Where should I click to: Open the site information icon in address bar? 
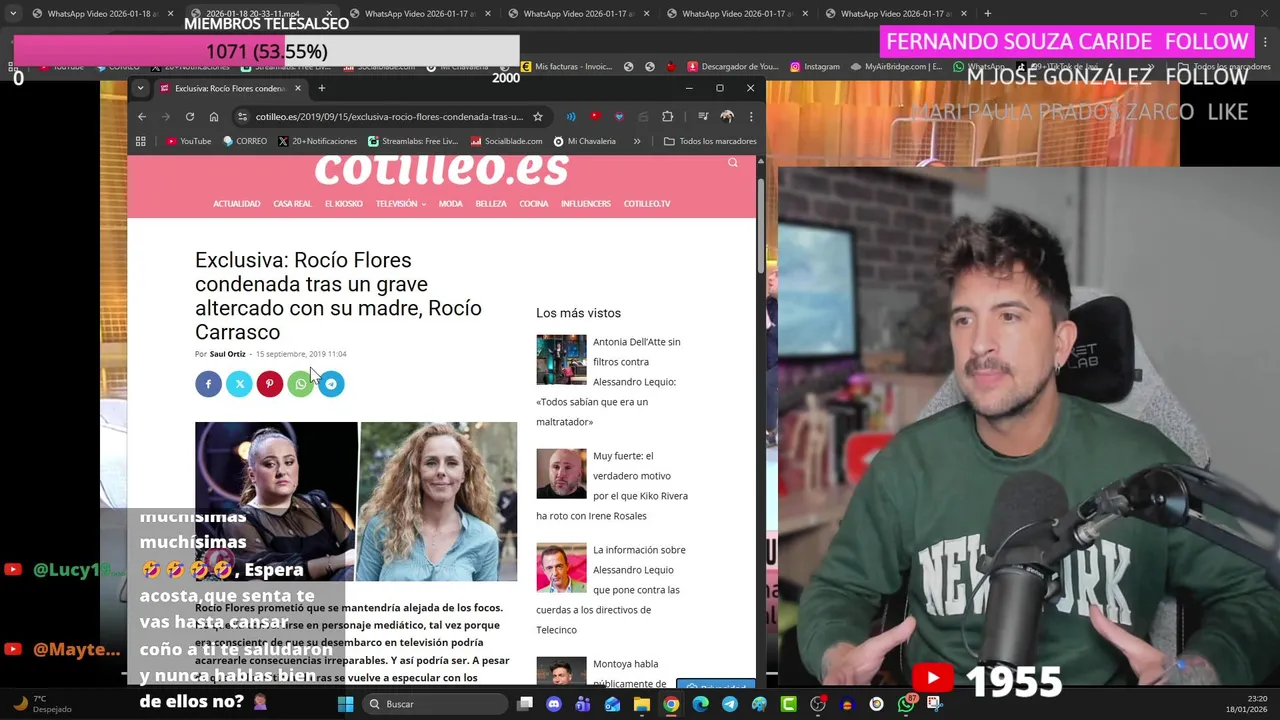point(242,117)
